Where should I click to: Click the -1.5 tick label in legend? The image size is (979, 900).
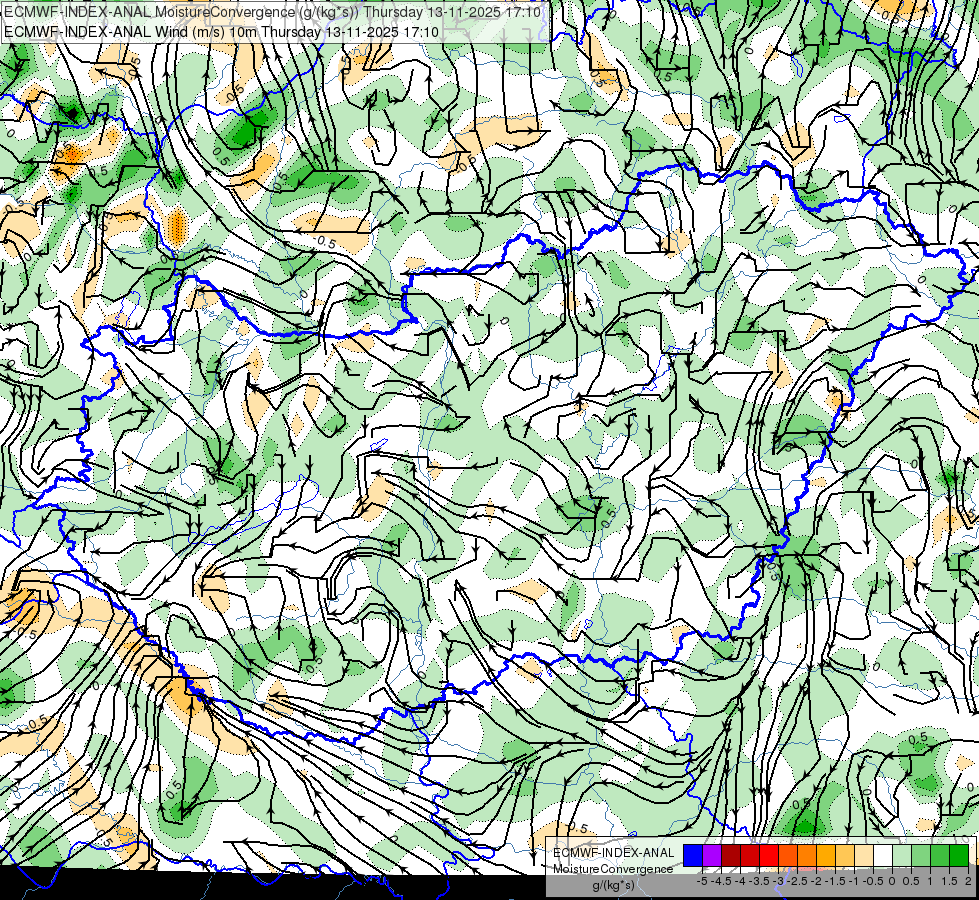click(835, 881)
